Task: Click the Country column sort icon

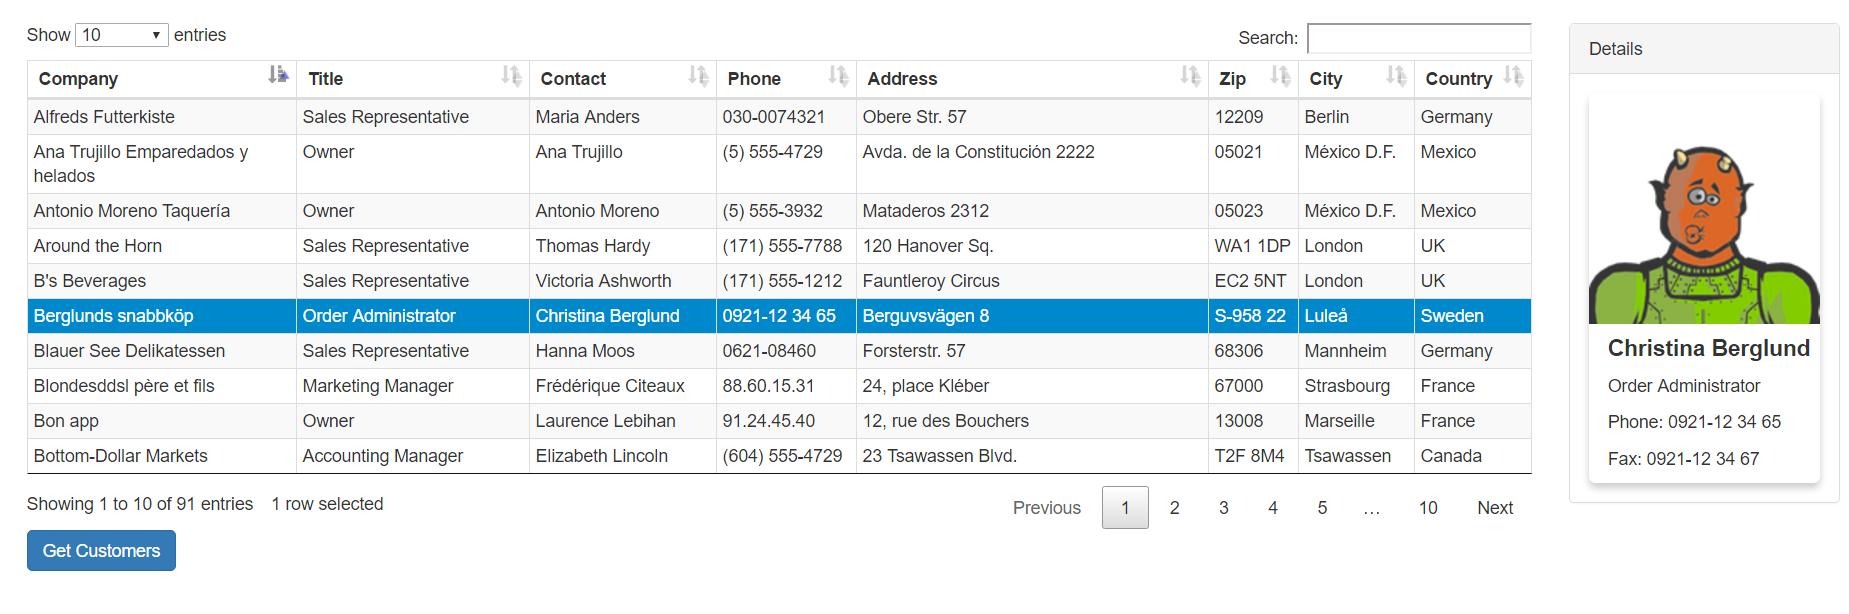Action: tap(1513, 75)
